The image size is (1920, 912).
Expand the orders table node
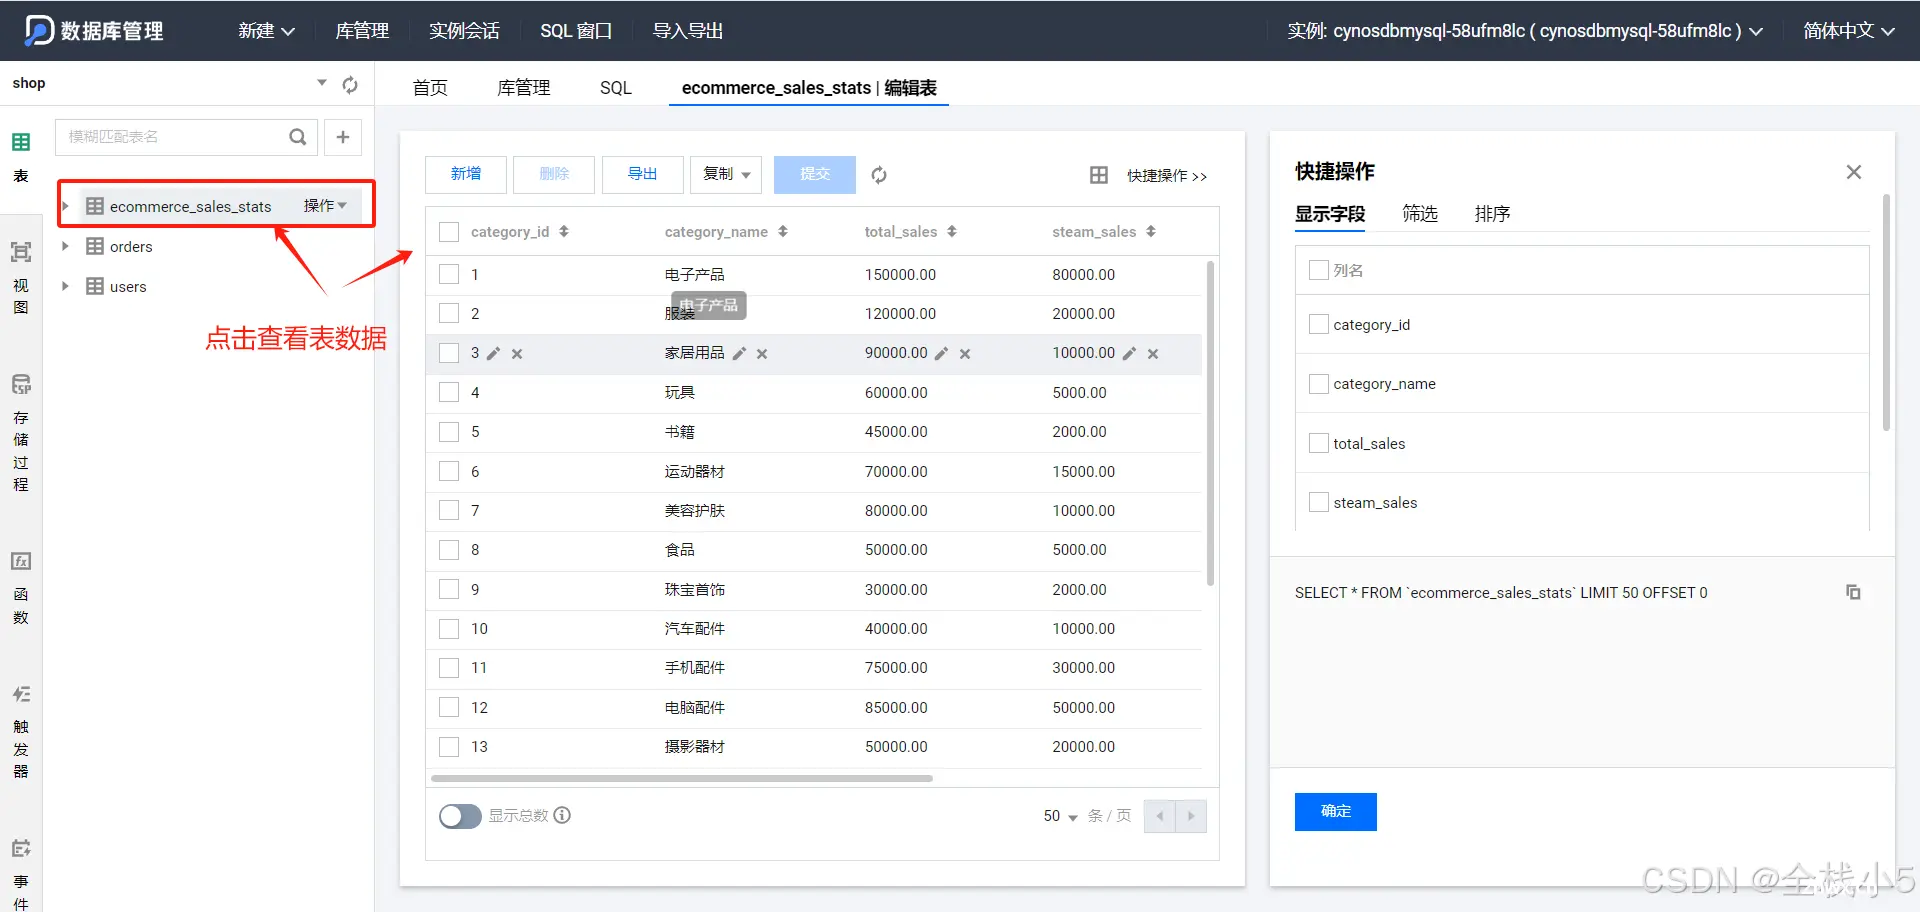pos(65,246)
